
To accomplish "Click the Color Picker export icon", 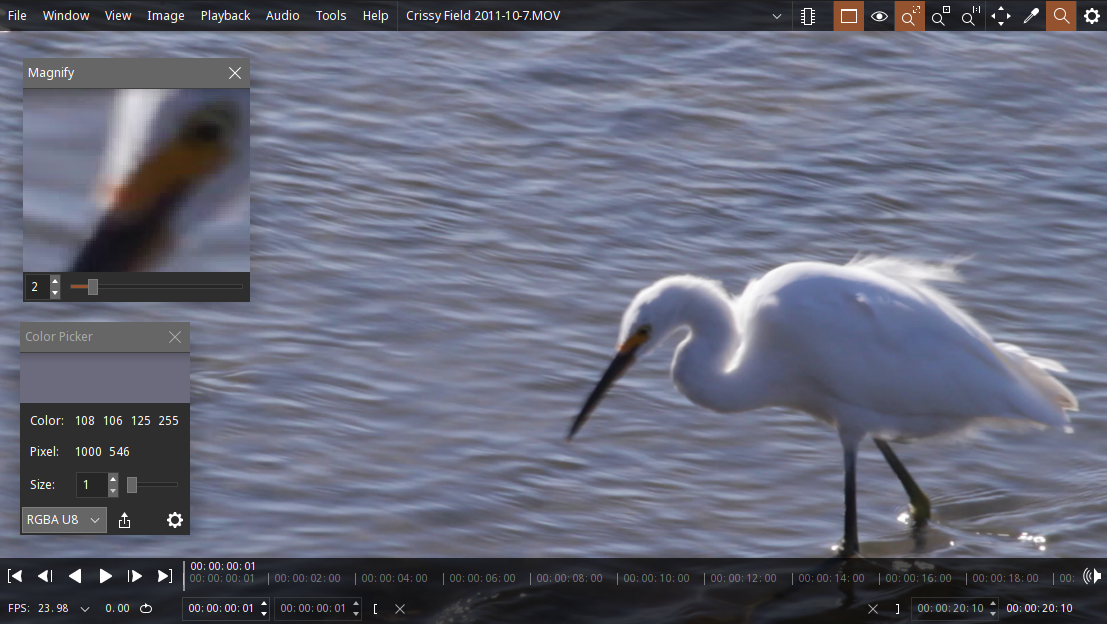I will [x=124, y=520].
